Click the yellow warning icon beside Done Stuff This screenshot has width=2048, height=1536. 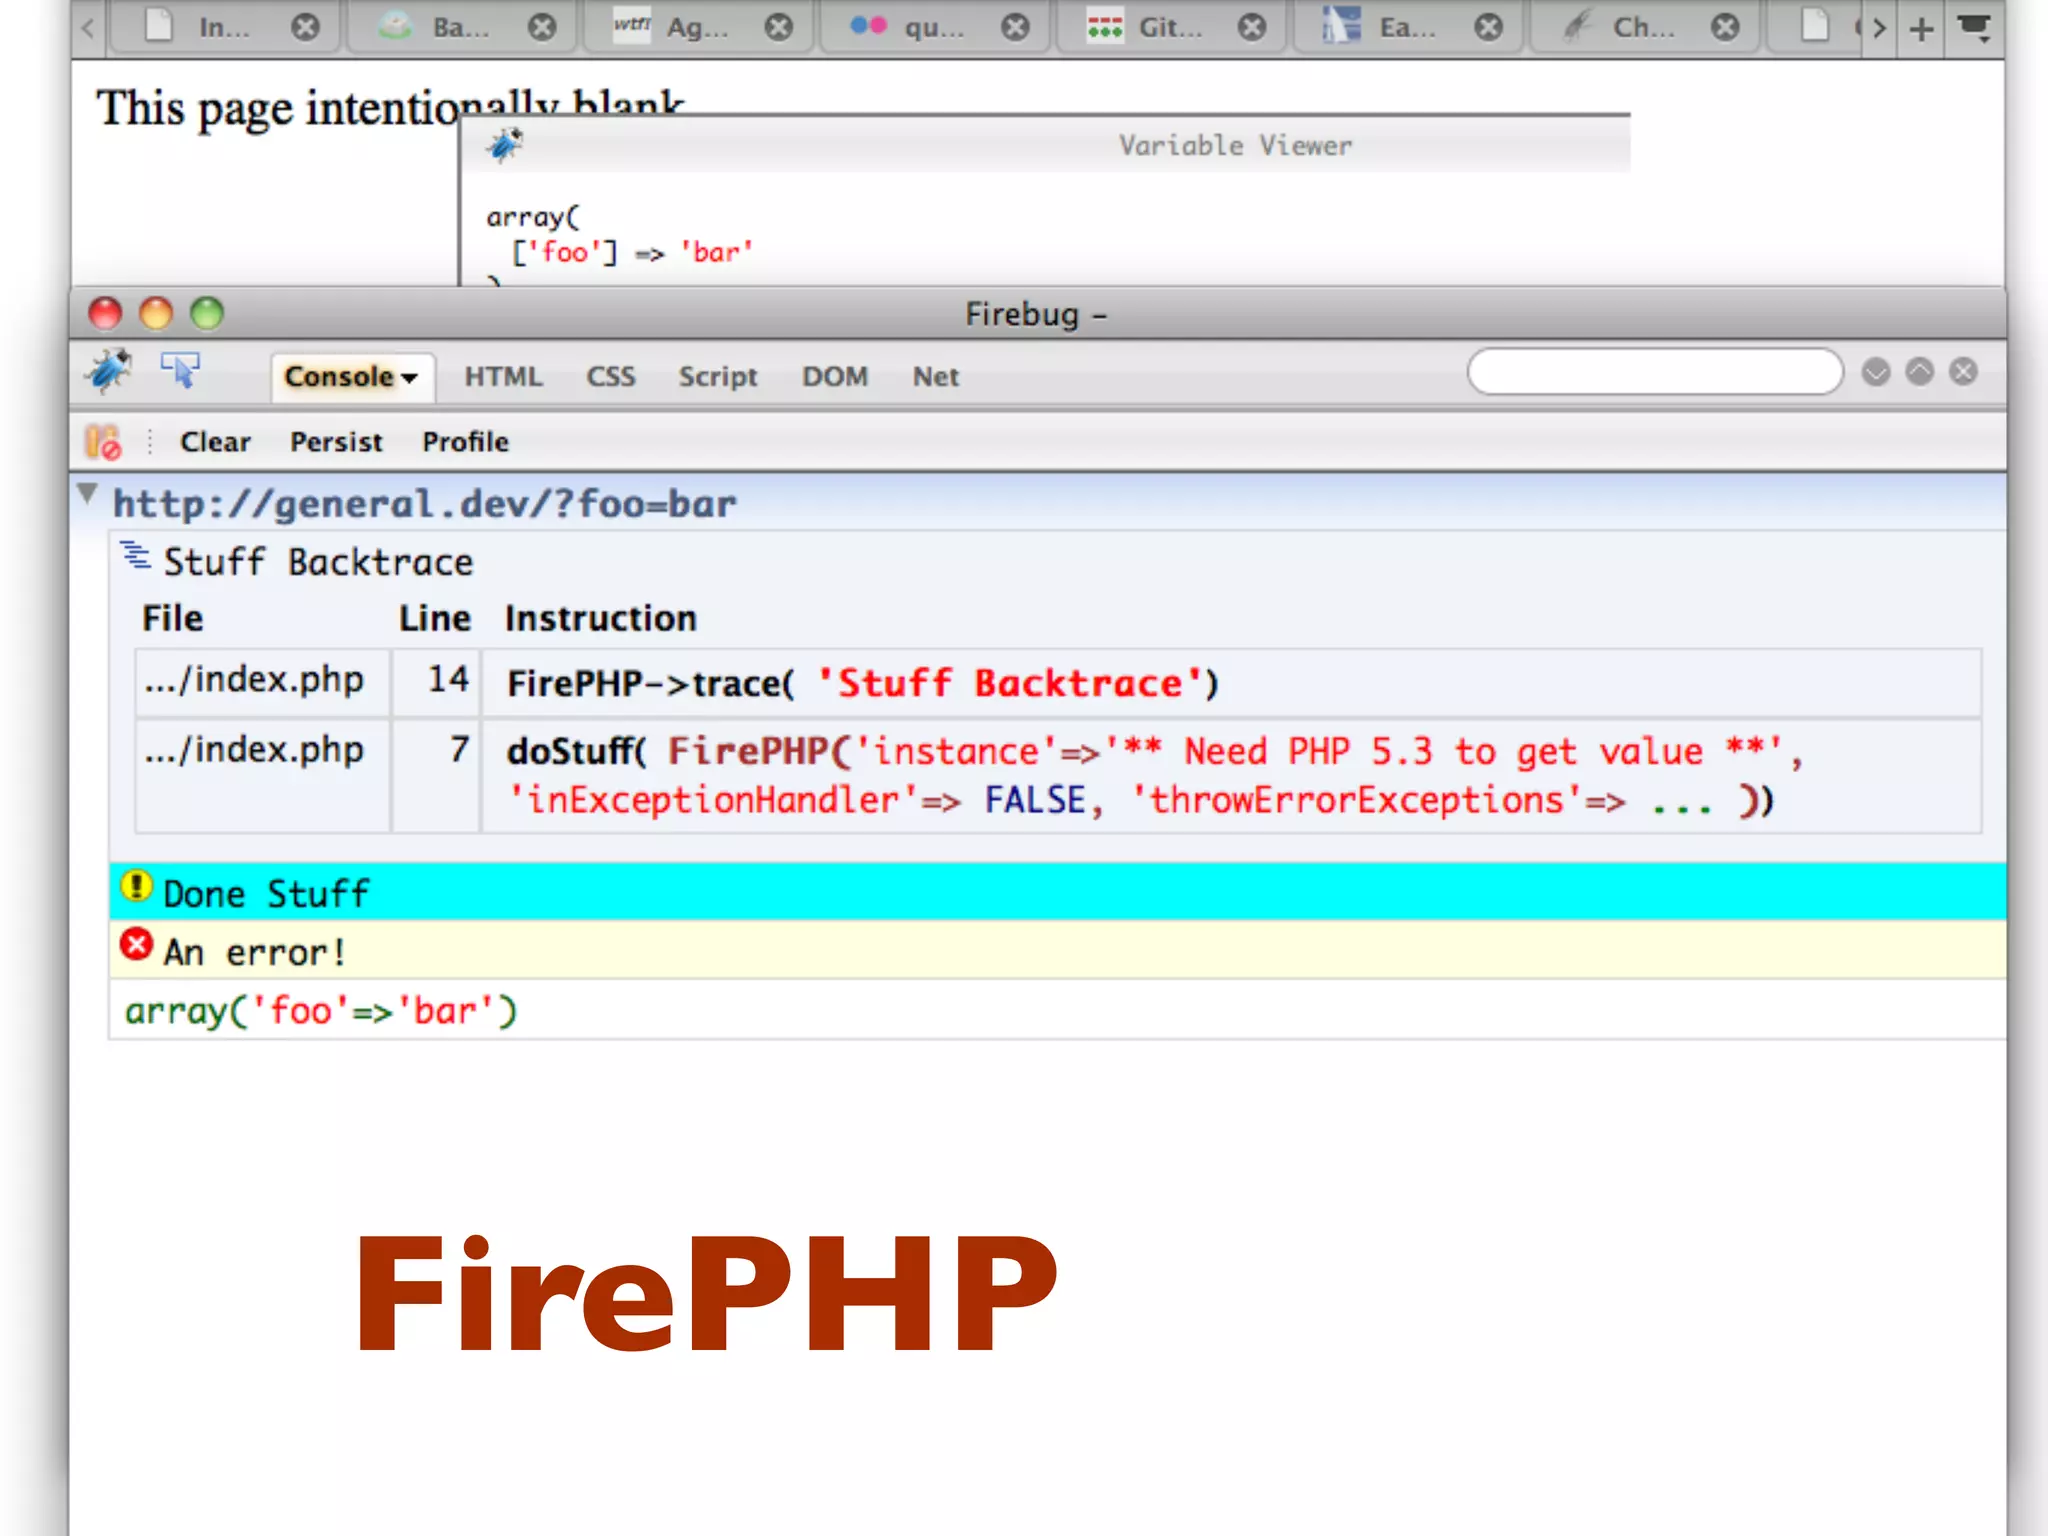[x=136, y=887]
